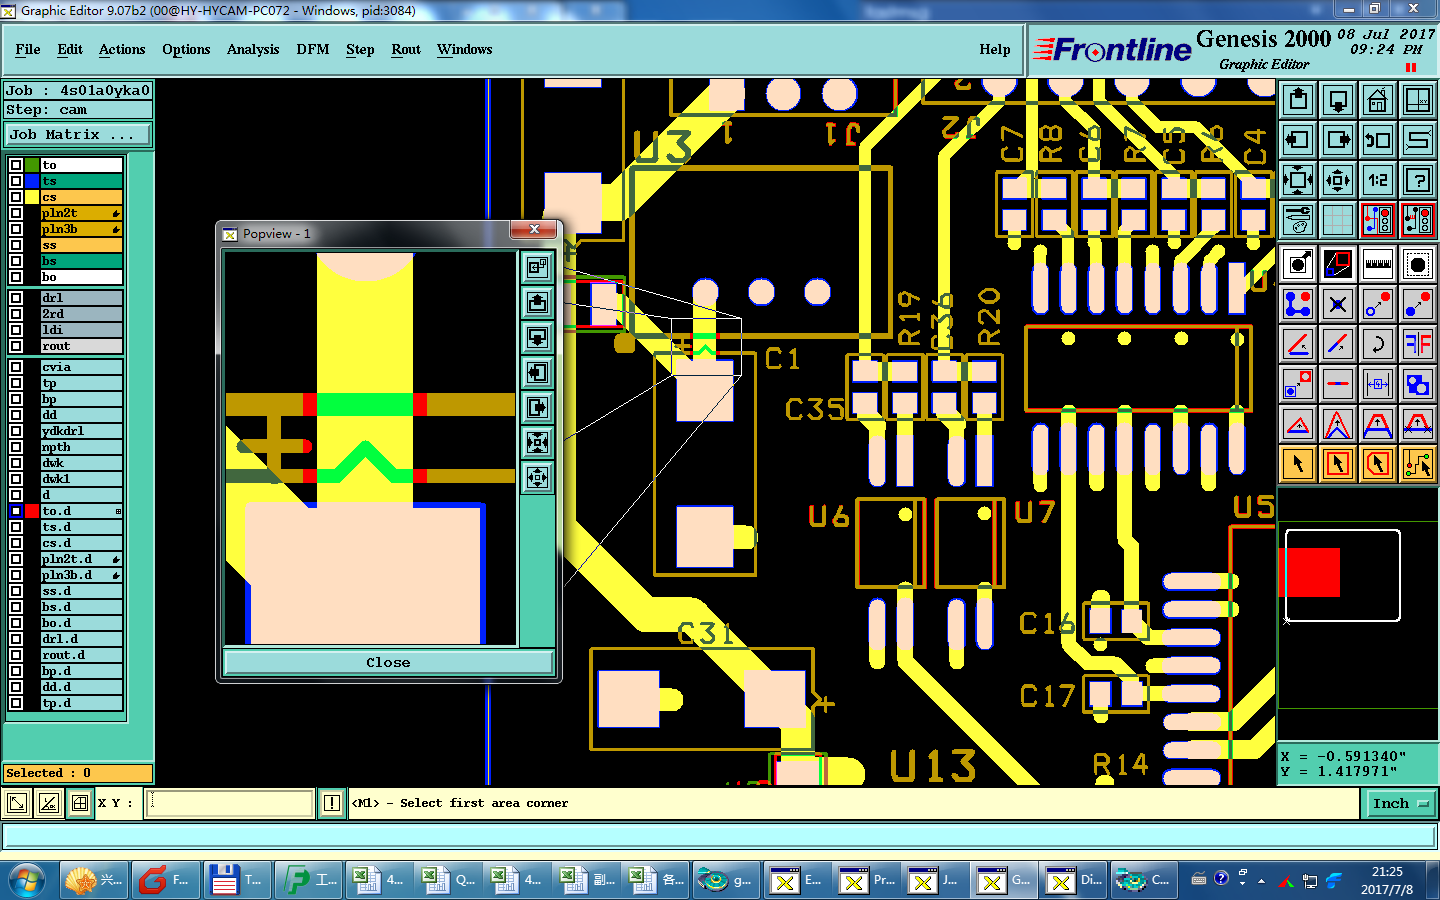Click the Close button in Popview
The image size is (1440, 900).
(388, 662)
